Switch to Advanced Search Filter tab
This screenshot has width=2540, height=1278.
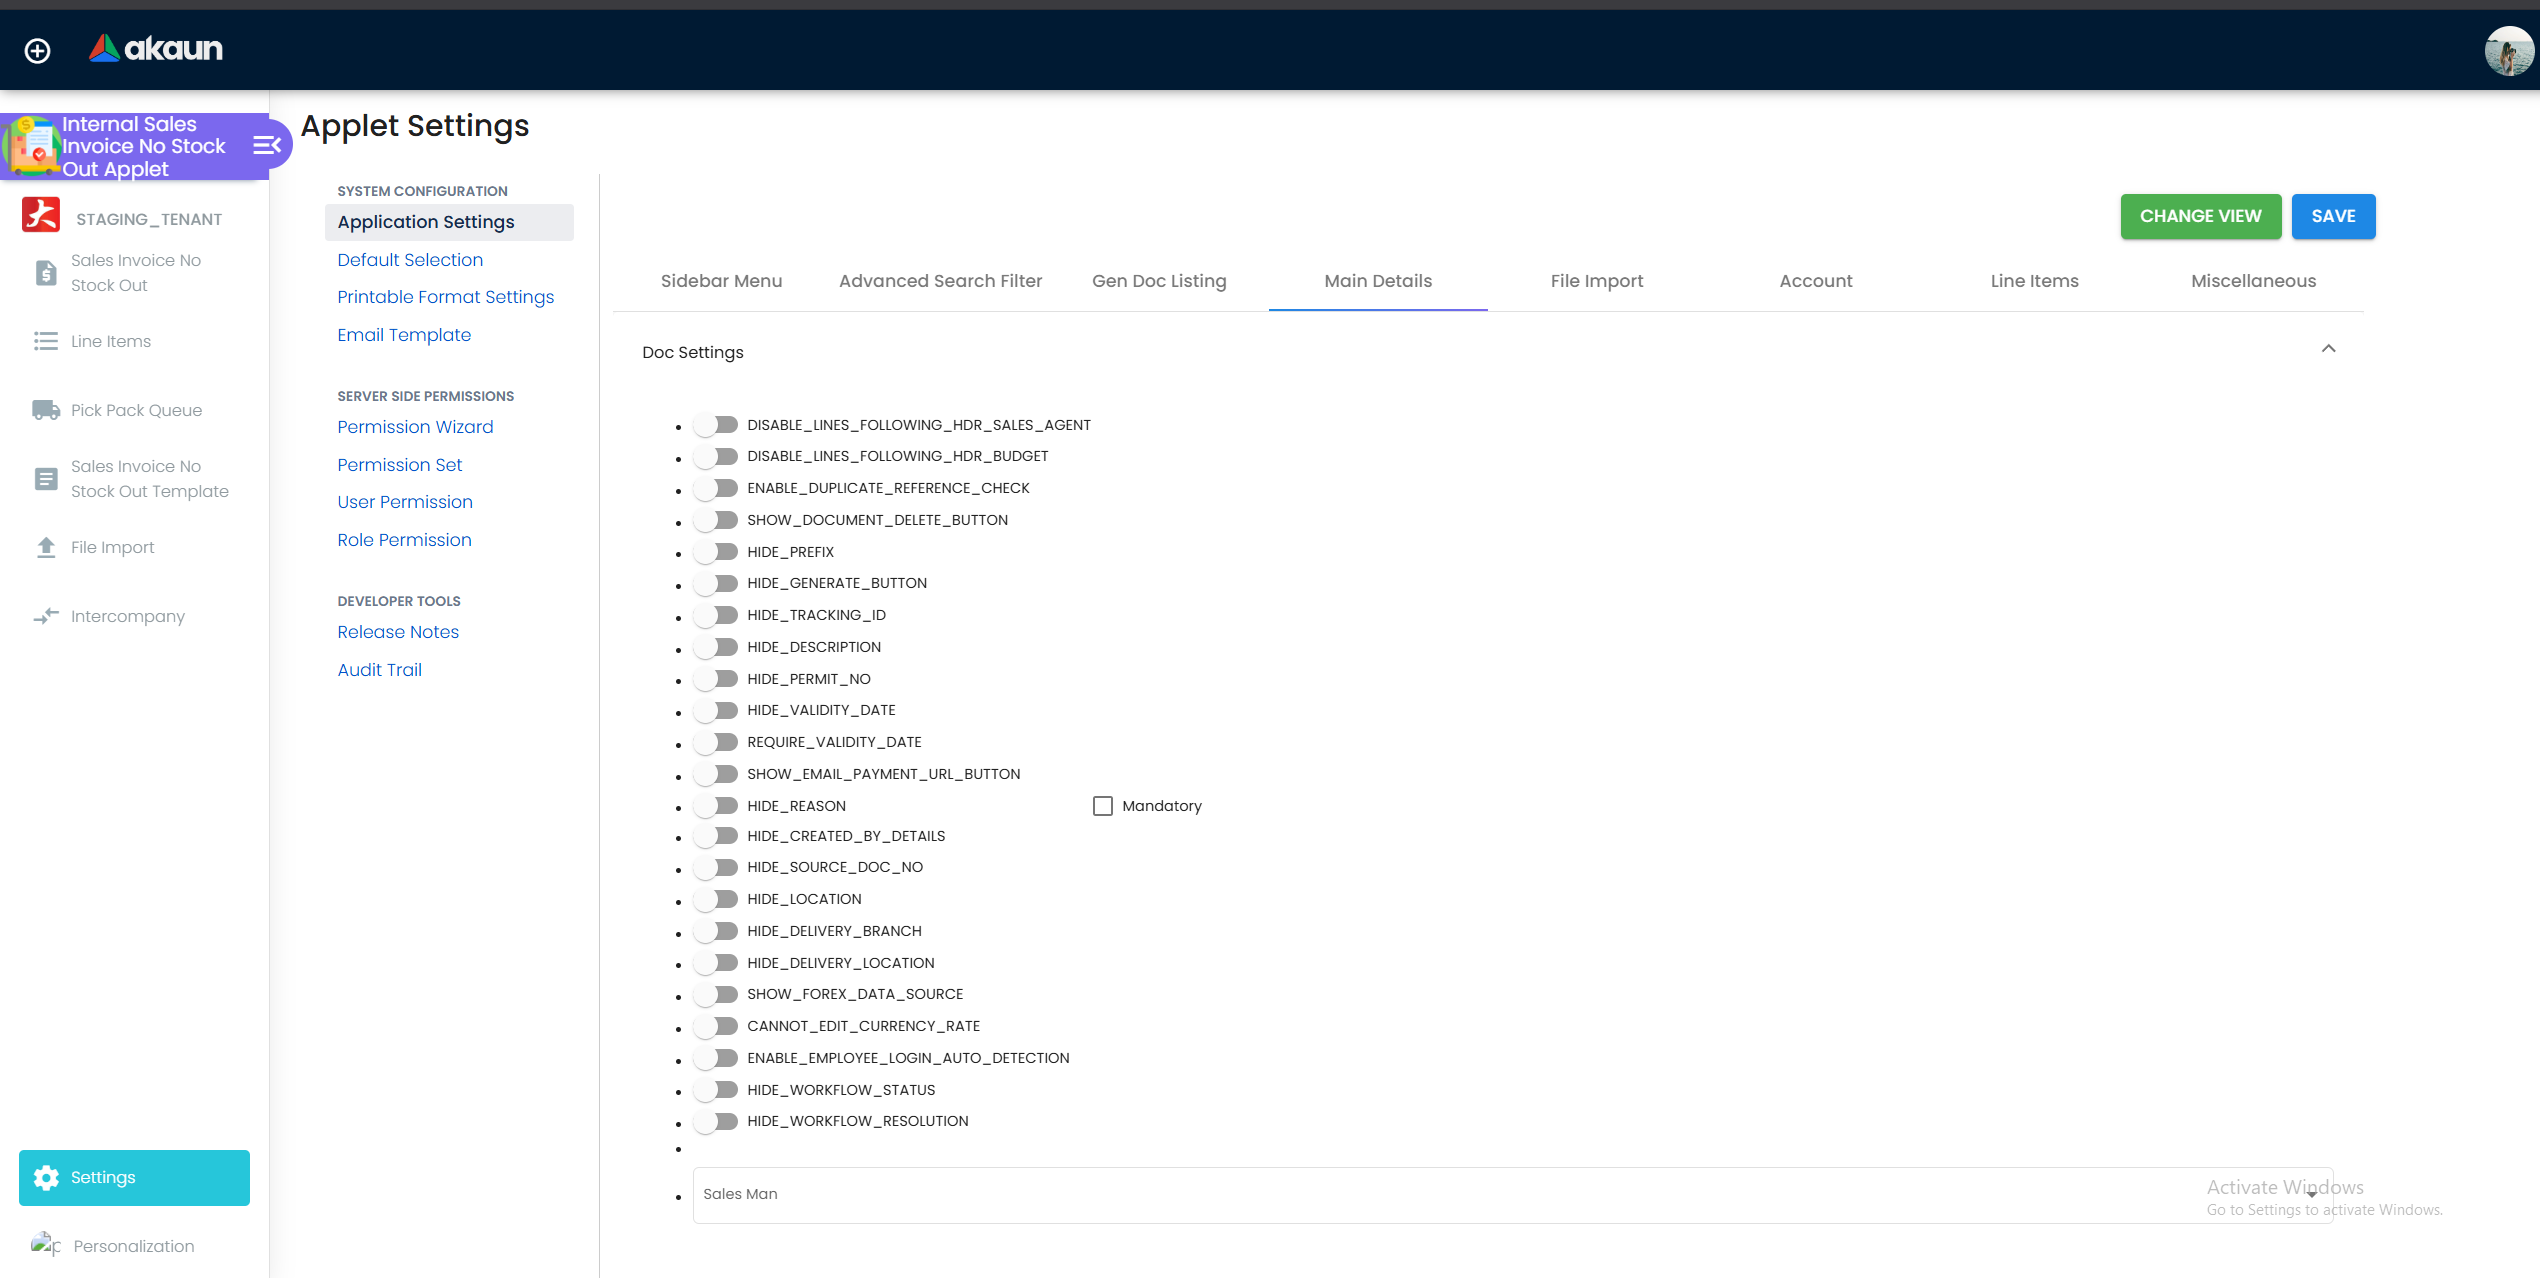pos(940,282)
